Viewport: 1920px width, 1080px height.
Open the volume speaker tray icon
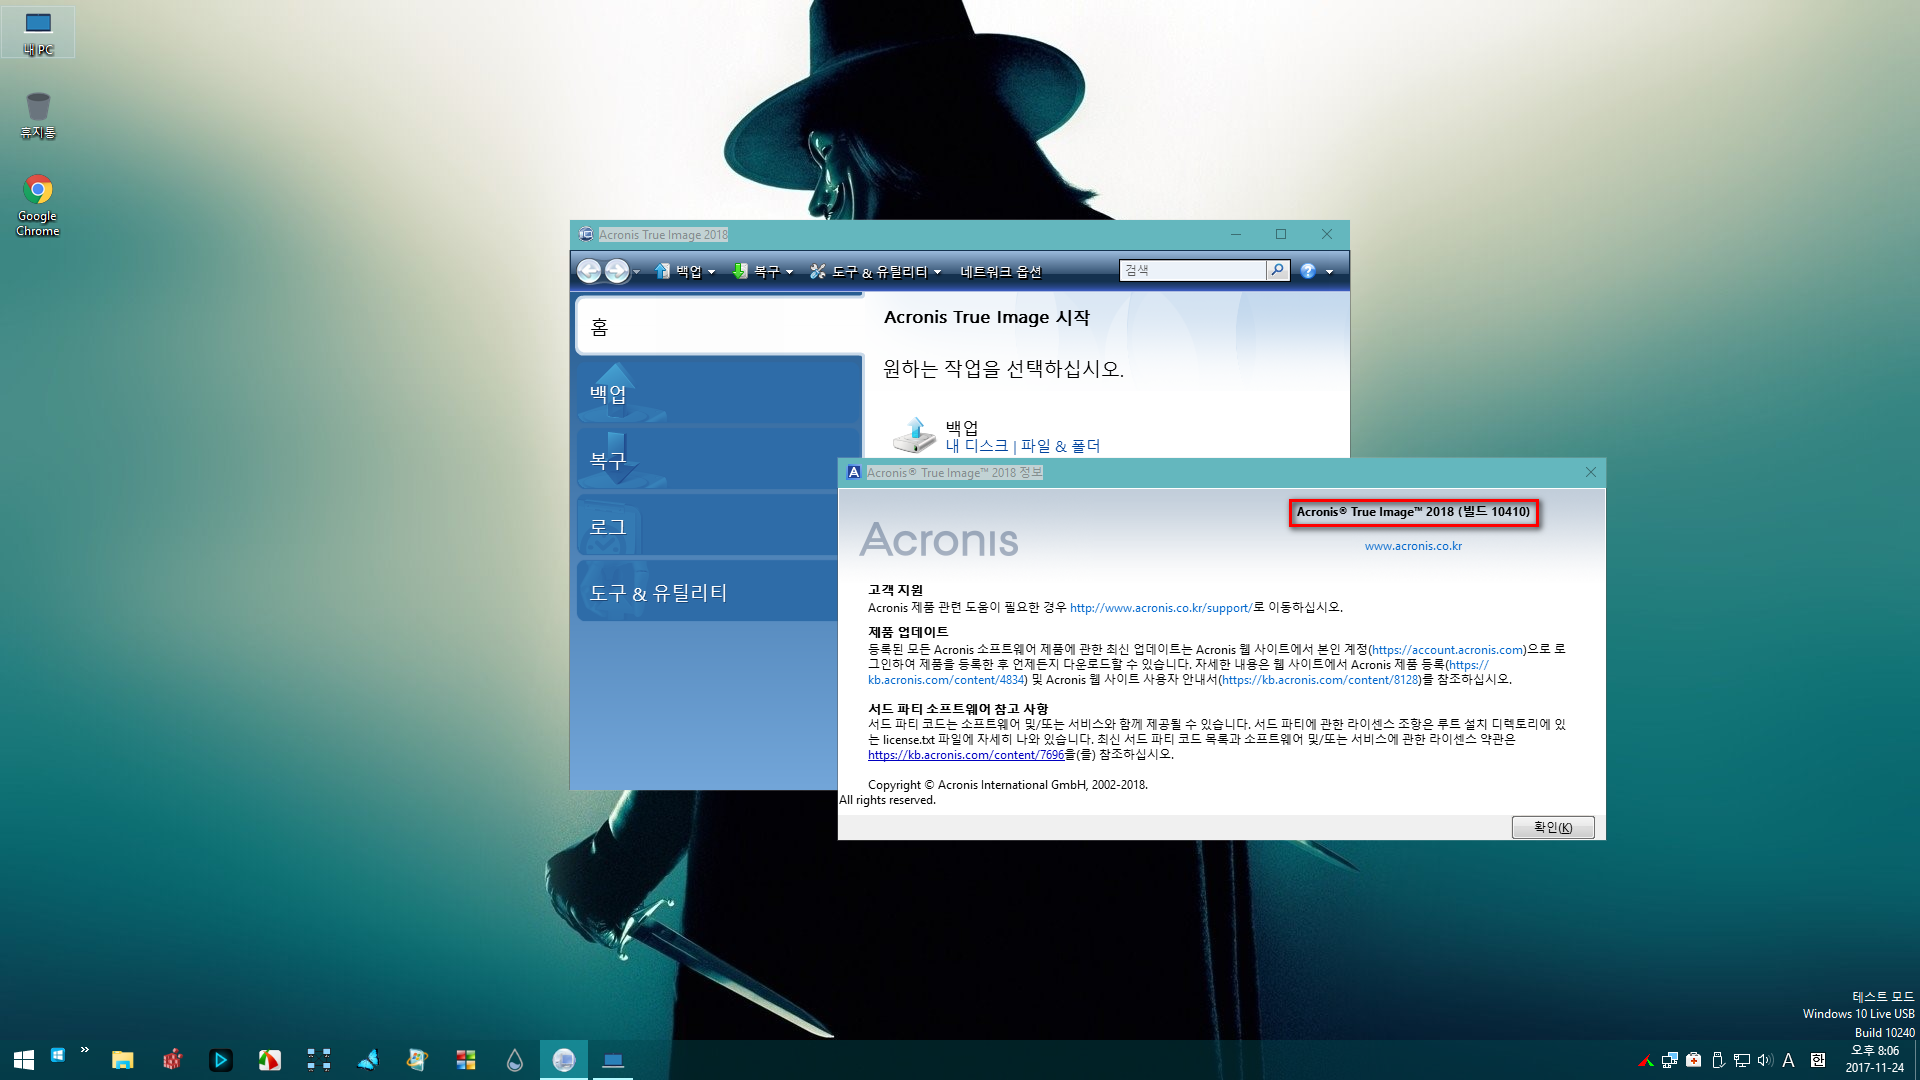tap(1765, 1061)
